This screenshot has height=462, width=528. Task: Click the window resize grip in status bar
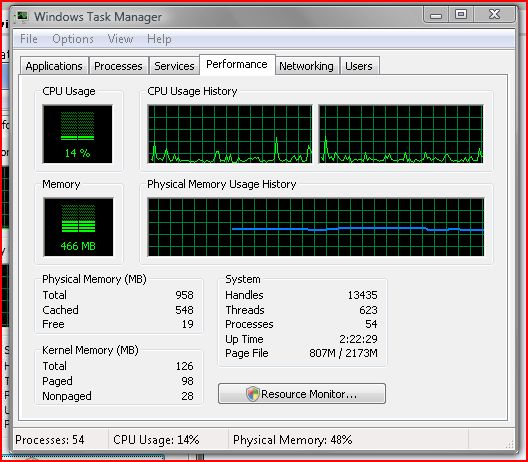[x=509, y=444]
